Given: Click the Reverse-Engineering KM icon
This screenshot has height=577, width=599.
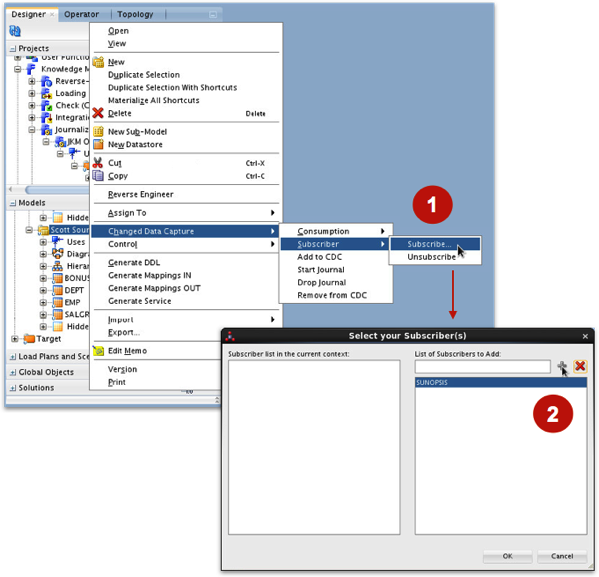Looking at the screenshot, I should click(46, 81).
